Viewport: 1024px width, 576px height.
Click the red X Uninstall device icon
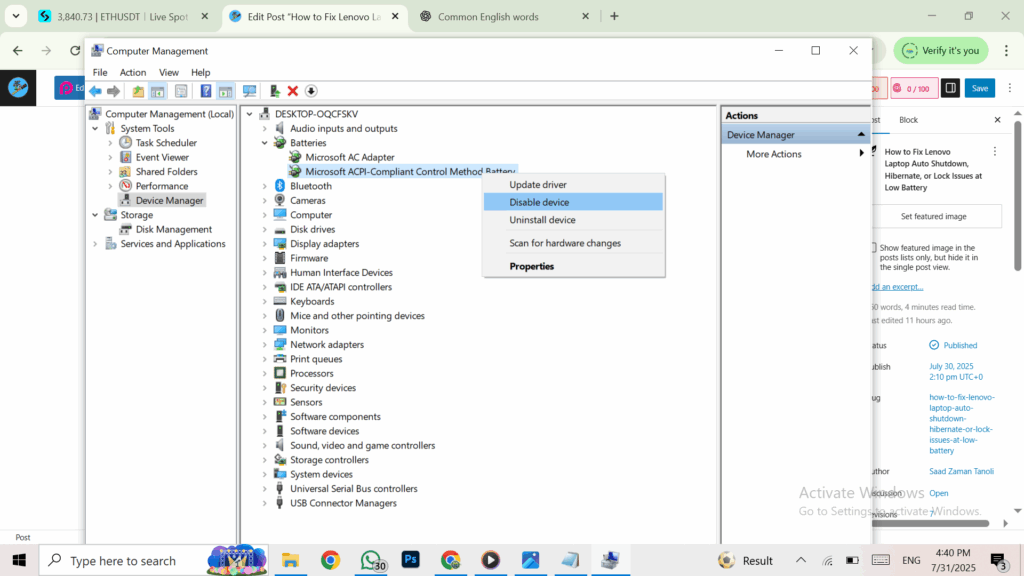[293, 91]
